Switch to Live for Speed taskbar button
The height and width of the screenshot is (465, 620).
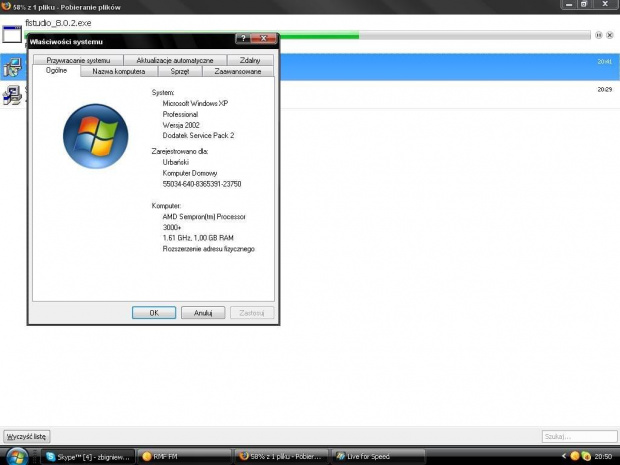coord(378,457)
